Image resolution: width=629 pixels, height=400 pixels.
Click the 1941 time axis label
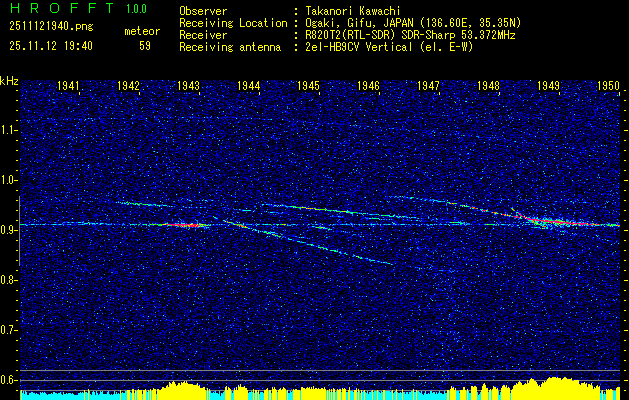(x=68, y=85)
